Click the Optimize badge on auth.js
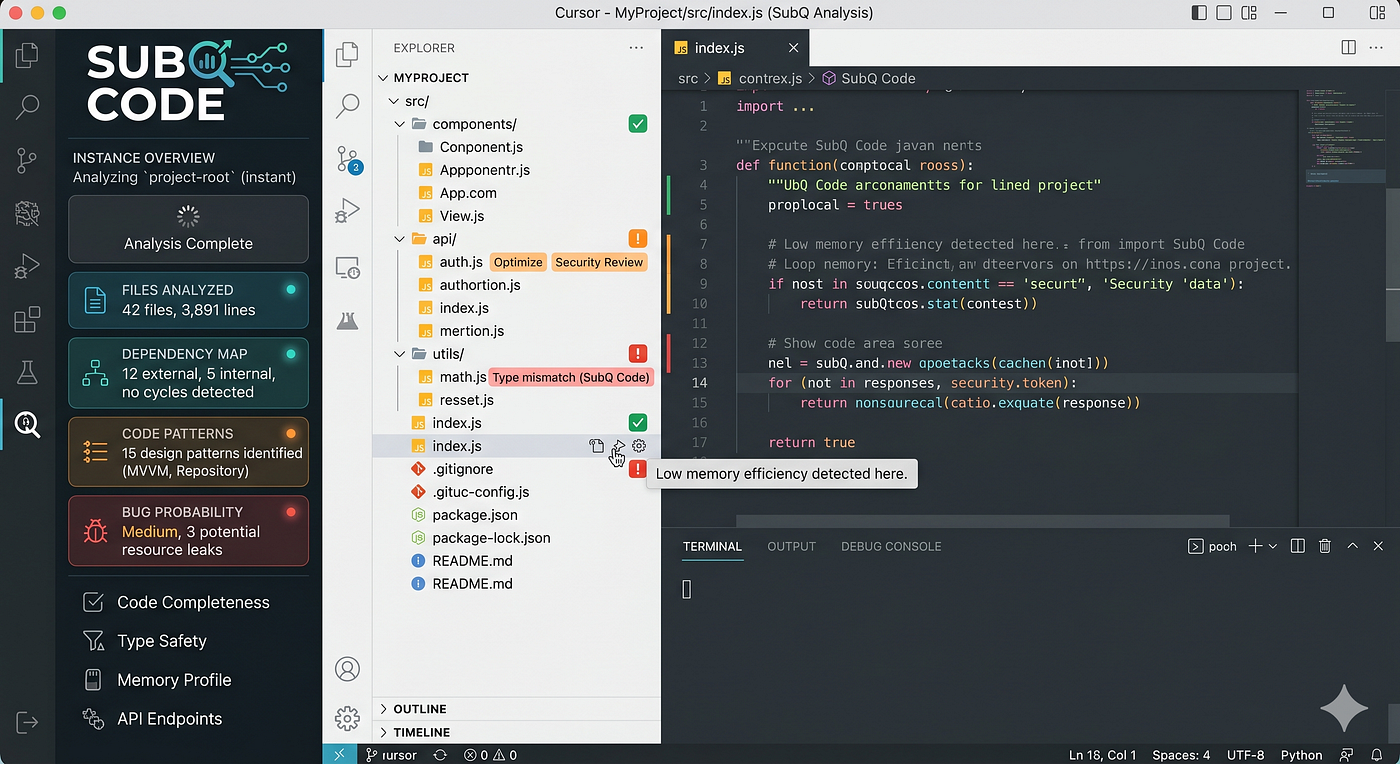The width and height of the screenshot is (1400, 764). click(x=518, y=262)
